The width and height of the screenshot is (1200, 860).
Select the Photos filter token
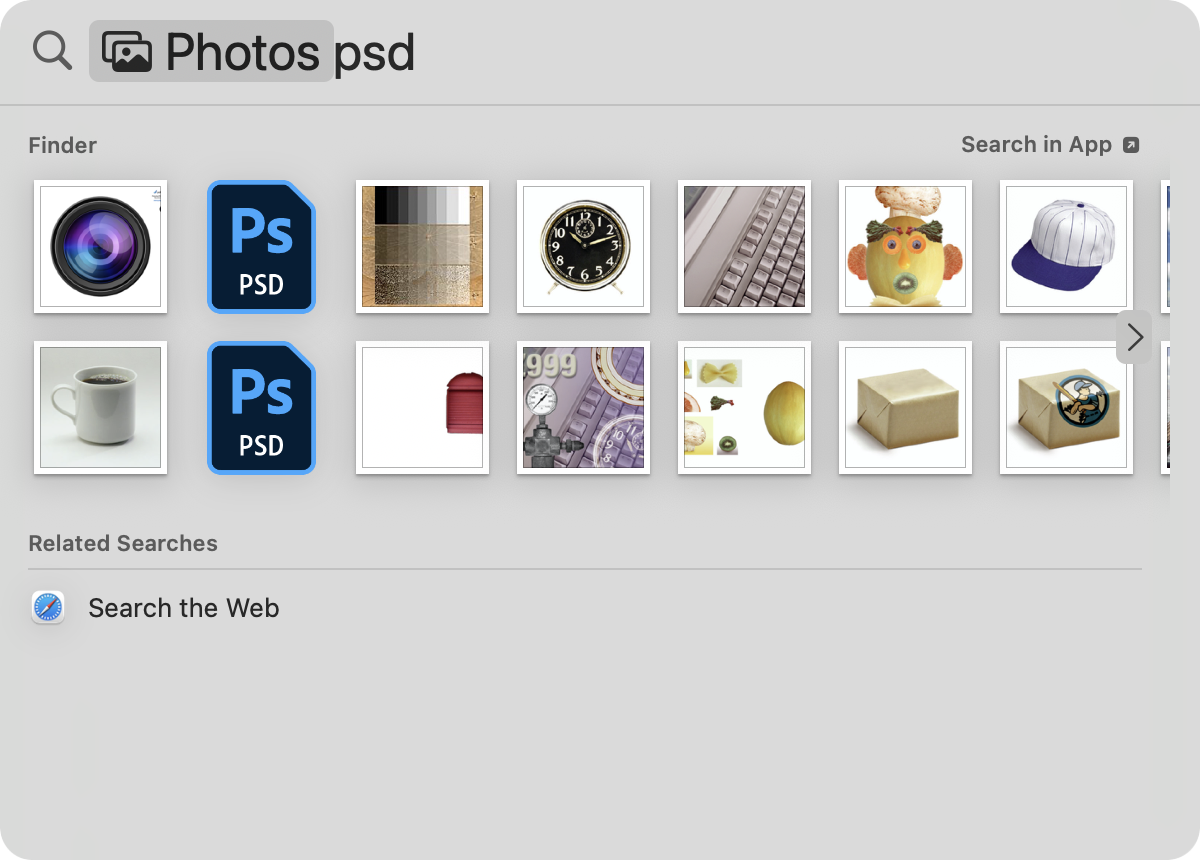[x=211, y=51]
